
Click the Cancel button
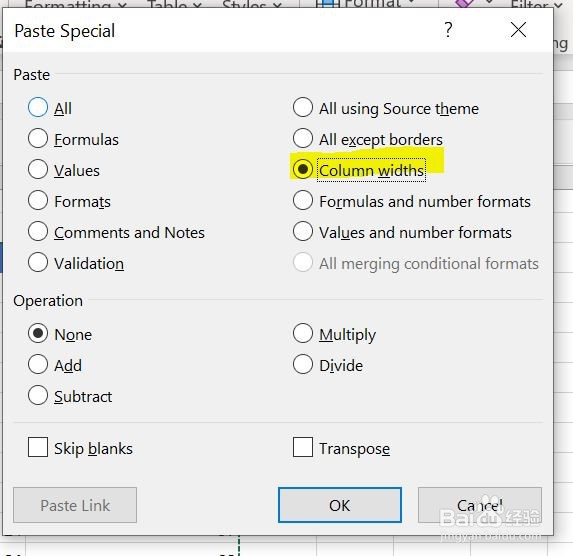pyautogui.click(x=480, y=505)
